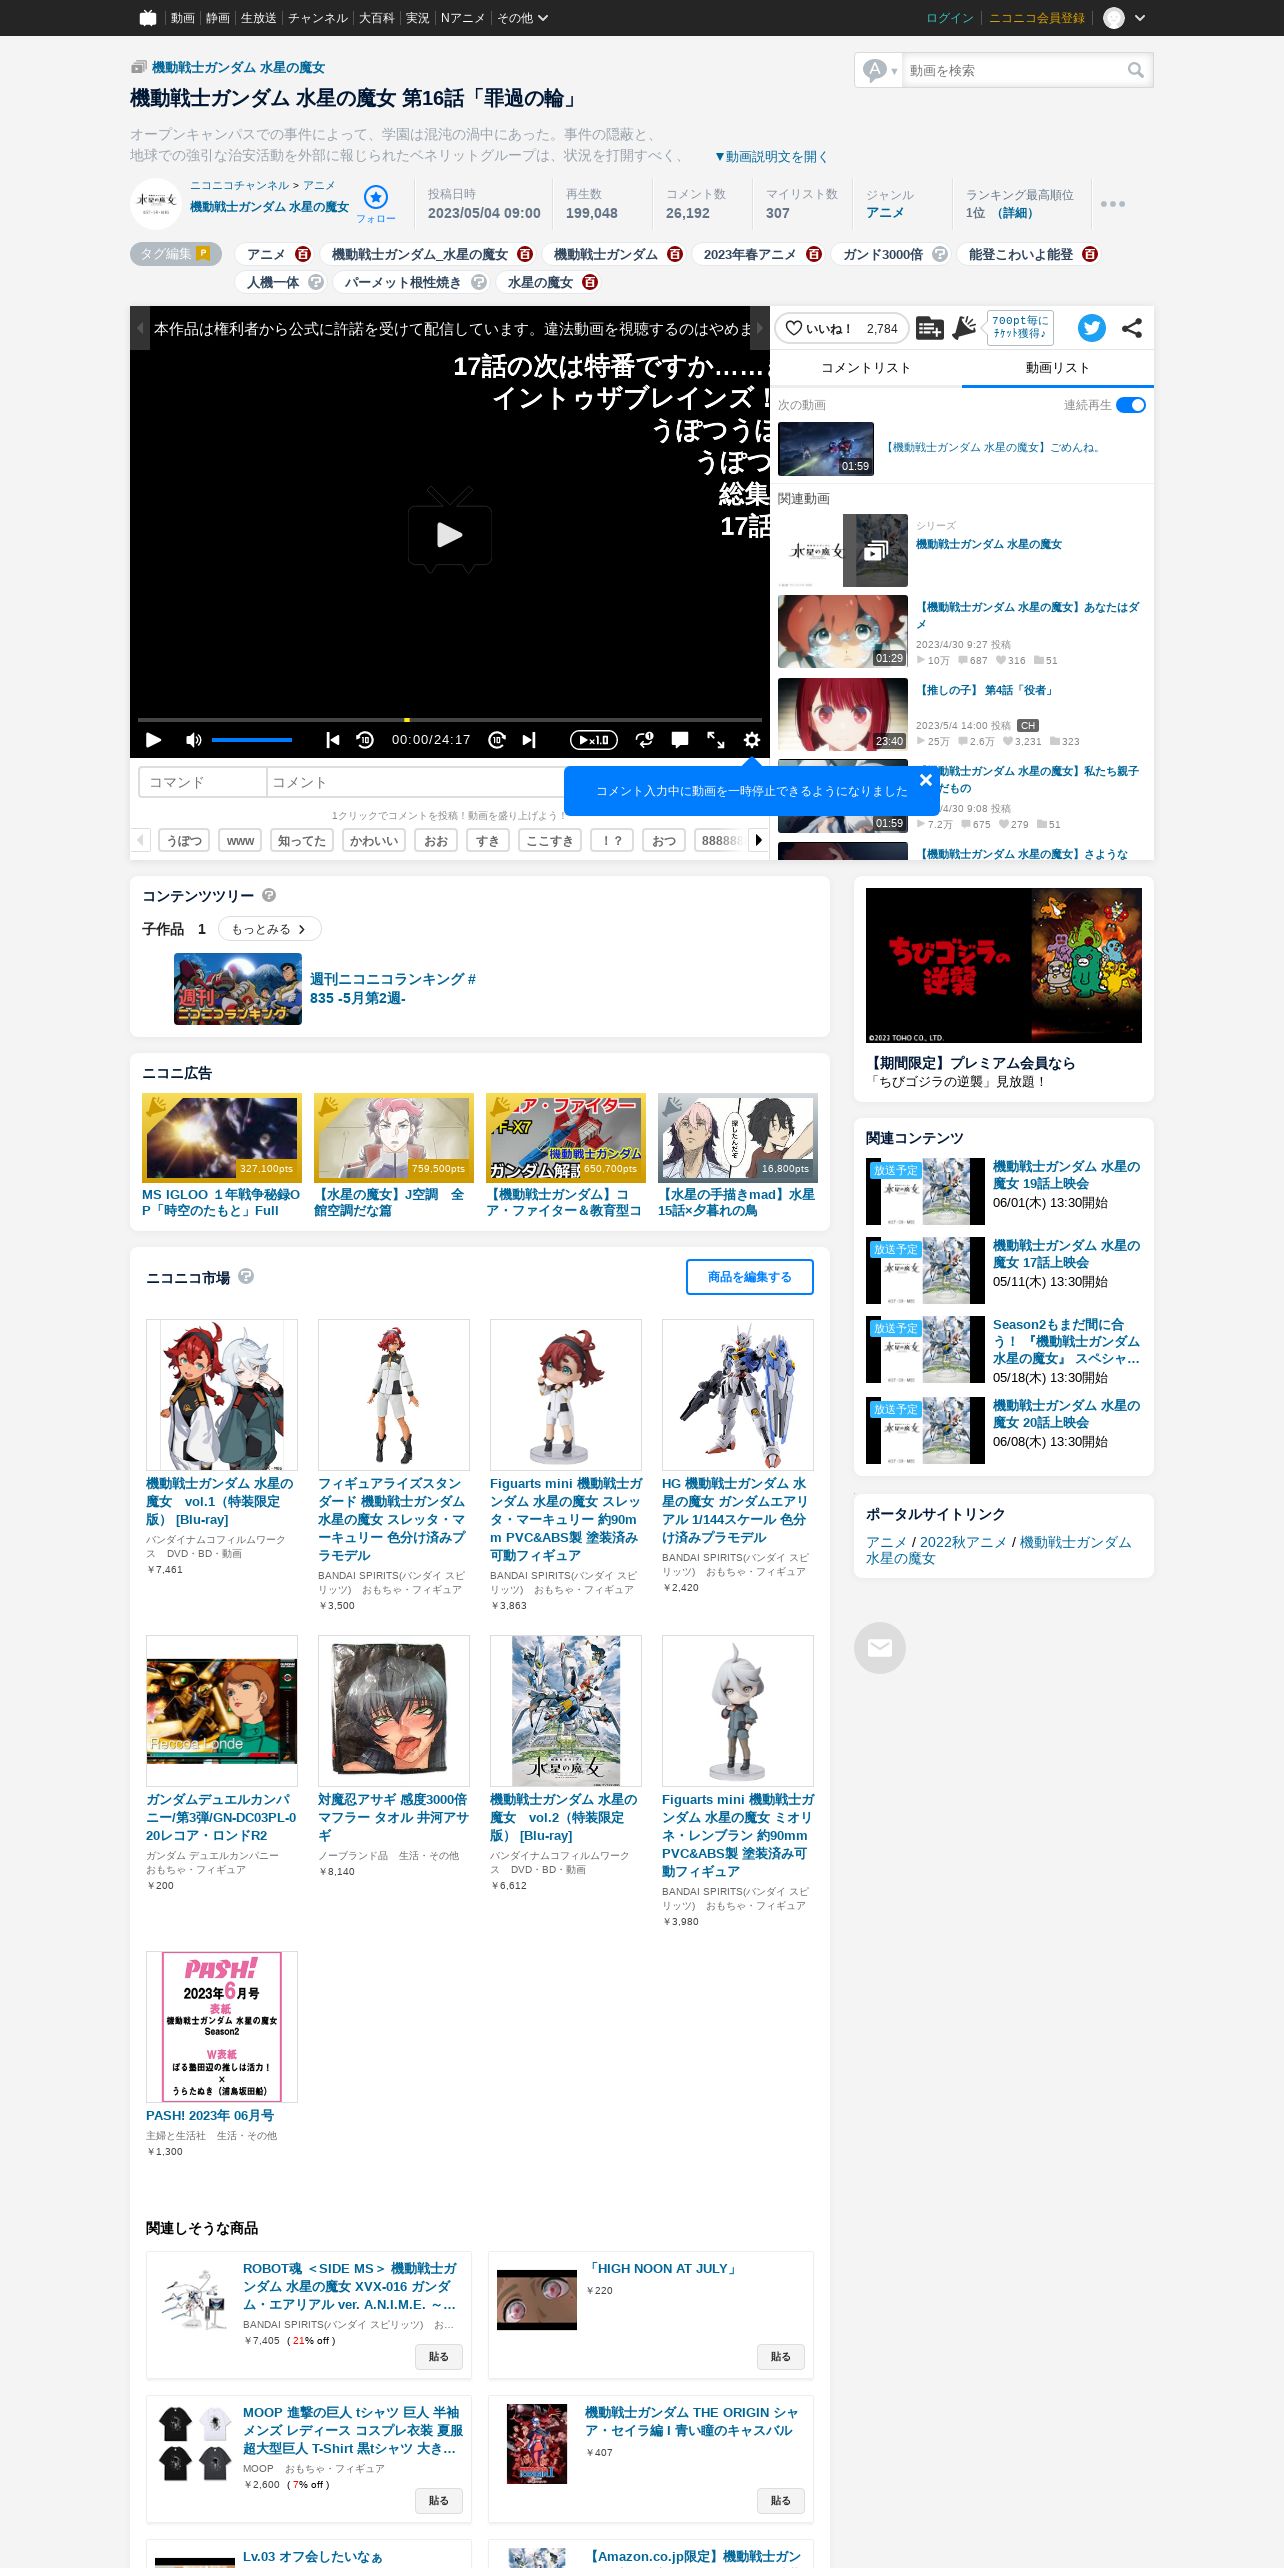Open the three-dot more menu beside ranking
The height and width of the screenshot is (2568, 1284).
[x=1113, y=204]
